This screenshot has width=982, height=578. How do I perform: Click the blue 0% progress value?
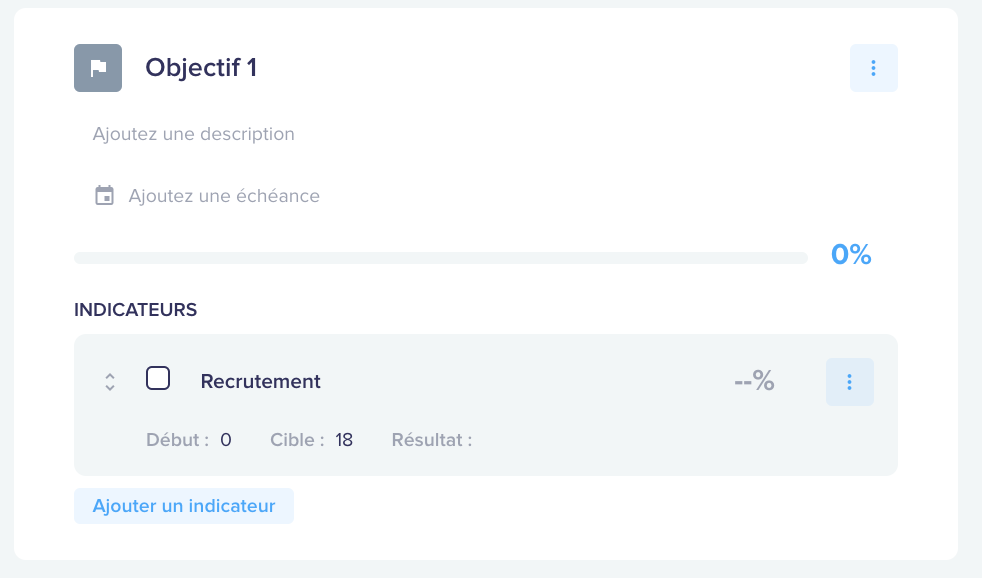coord(851,255)
